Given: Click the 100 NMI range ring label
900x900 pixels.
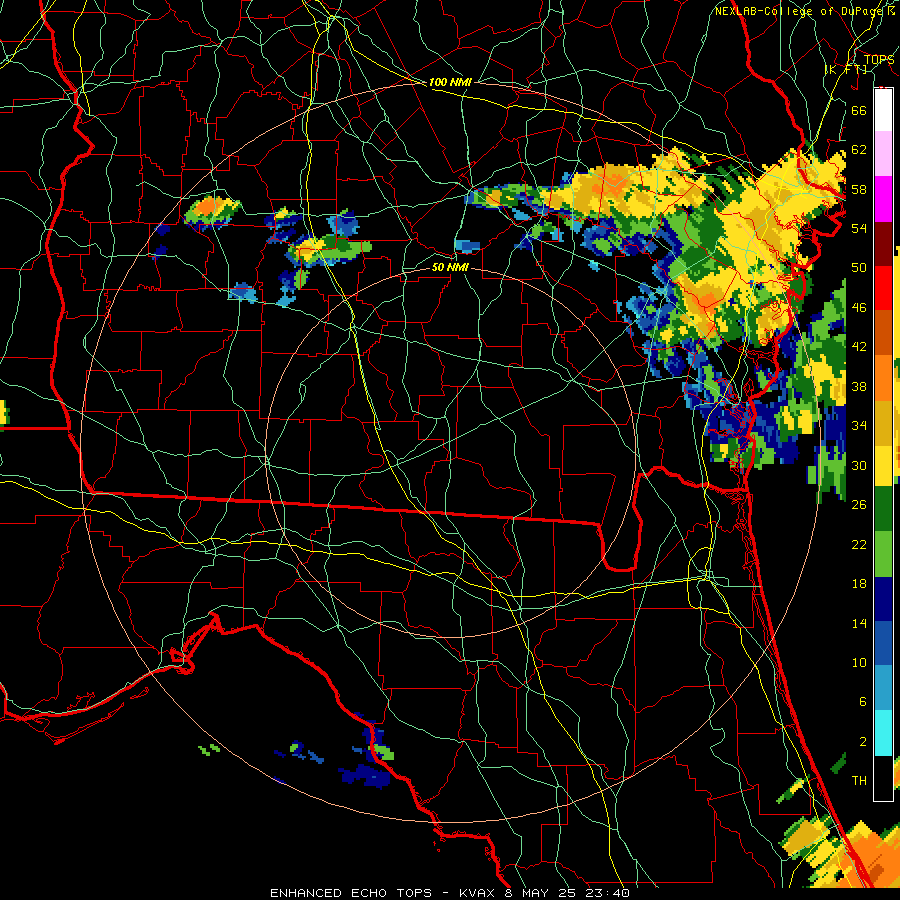Looking at the screenshot, I should coord(450,82).
